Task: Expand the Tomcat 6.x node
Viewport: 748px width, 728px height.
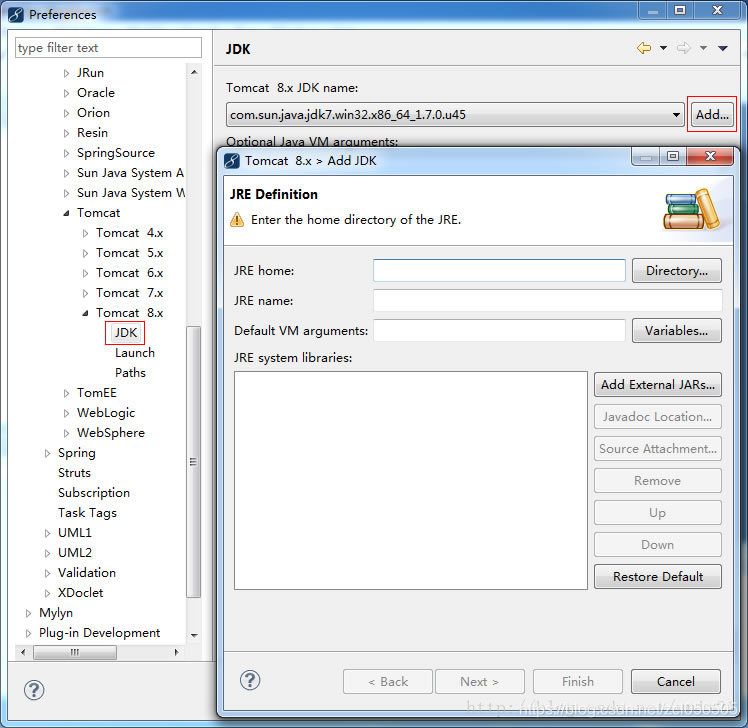Action: coord(85,273)
